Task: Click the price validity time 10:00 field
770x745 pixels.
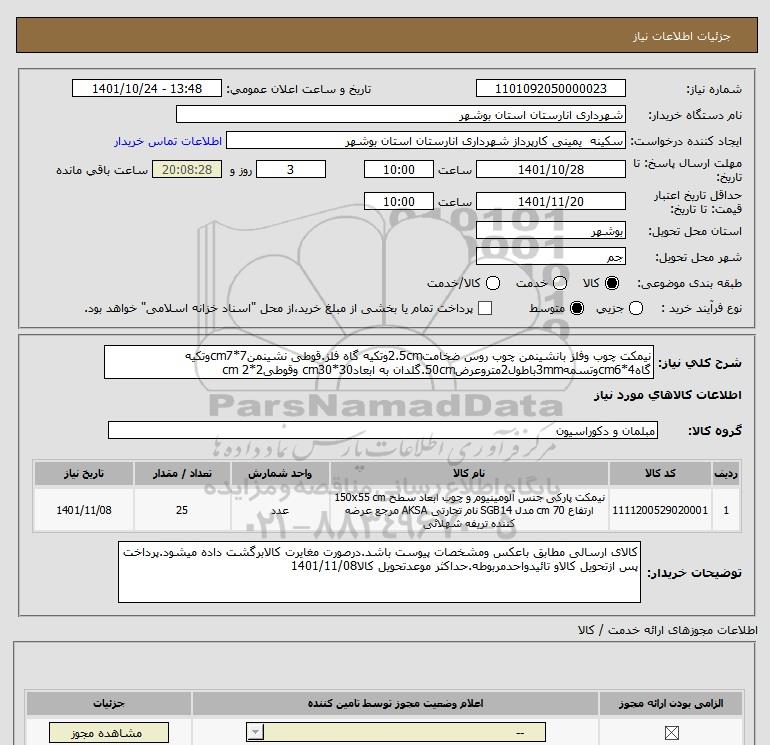Action: pos(399,201)
